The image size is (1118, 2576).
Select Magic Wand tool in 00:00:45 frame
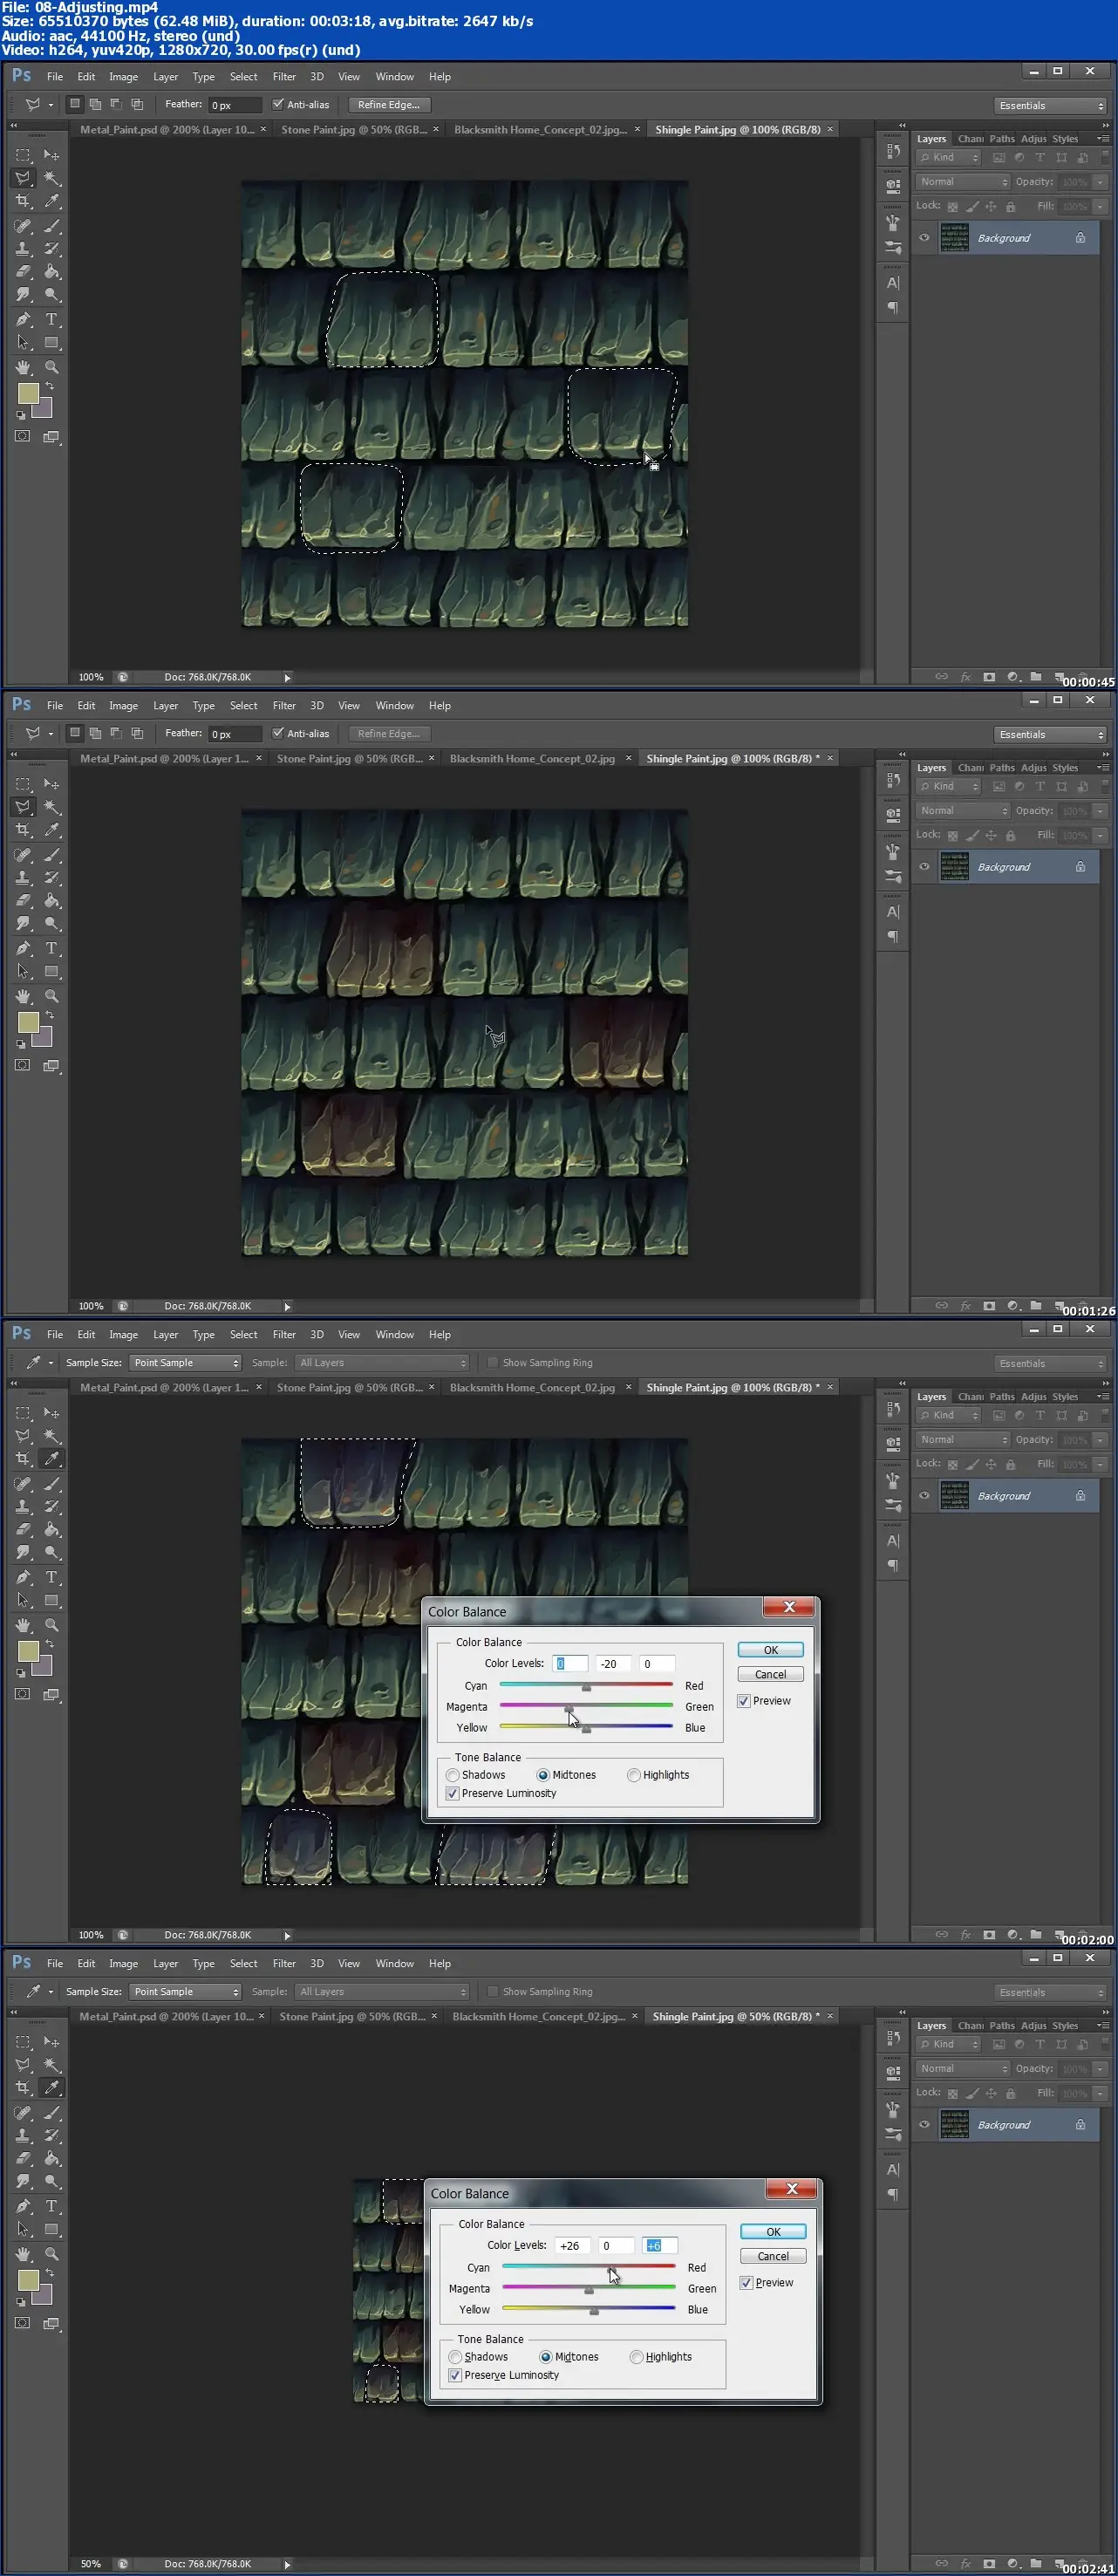(x=51, y=178)
